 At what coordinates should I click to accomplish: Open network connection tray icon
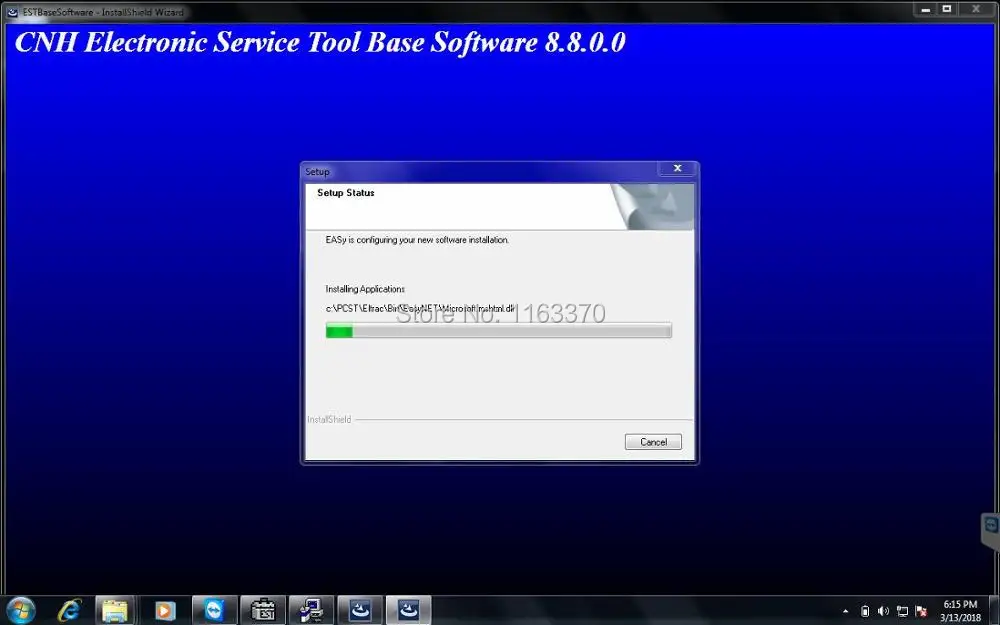[x=902, y=612]
